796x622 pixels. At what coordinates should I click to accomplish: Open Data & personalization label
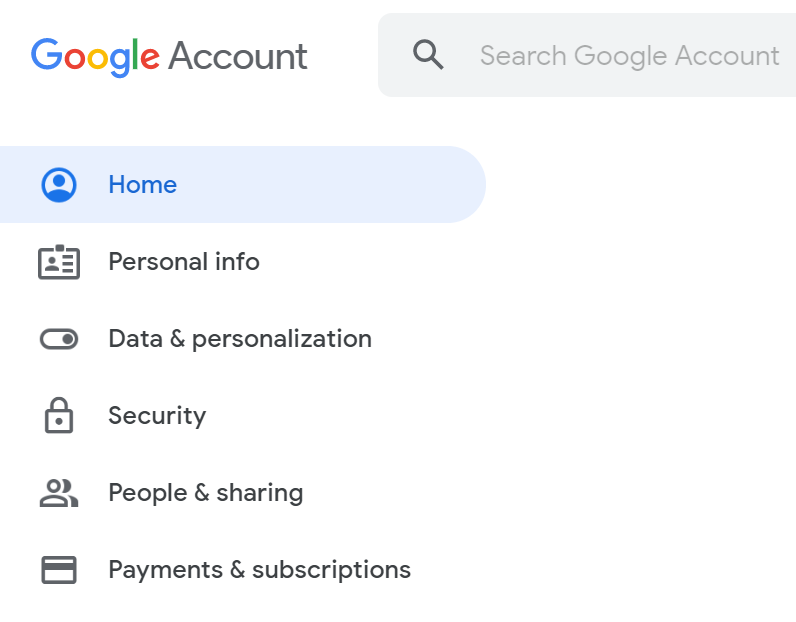[240, 339]
